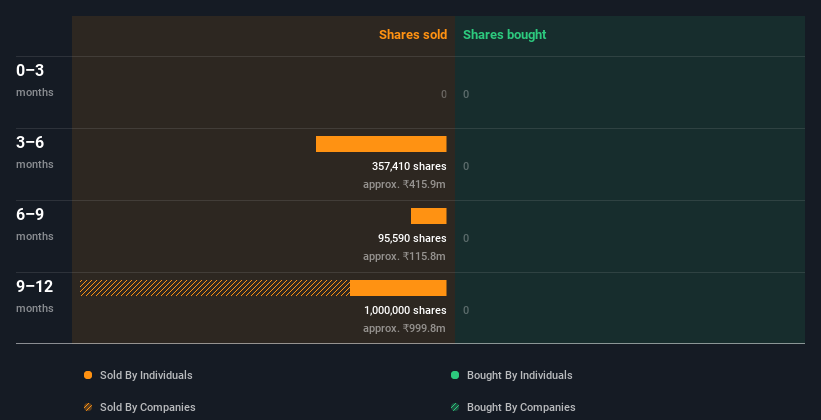Select the Shares sold column header
821x420 pixels.
pyautogui.click(x=413, y=35)
